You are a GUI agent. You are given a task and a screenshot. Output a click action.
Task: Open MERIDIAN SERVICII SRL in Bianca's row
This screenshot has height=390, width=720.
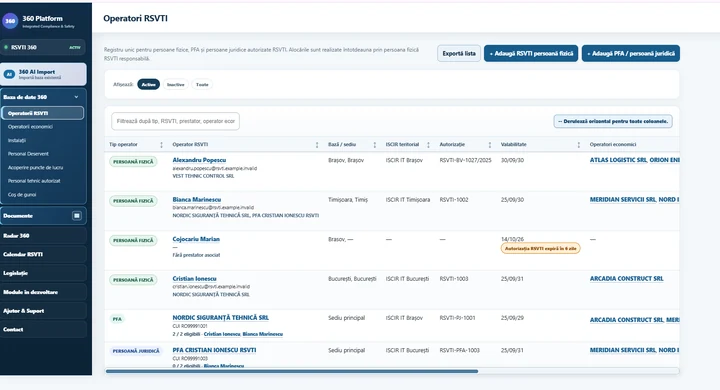click(623, 200)
